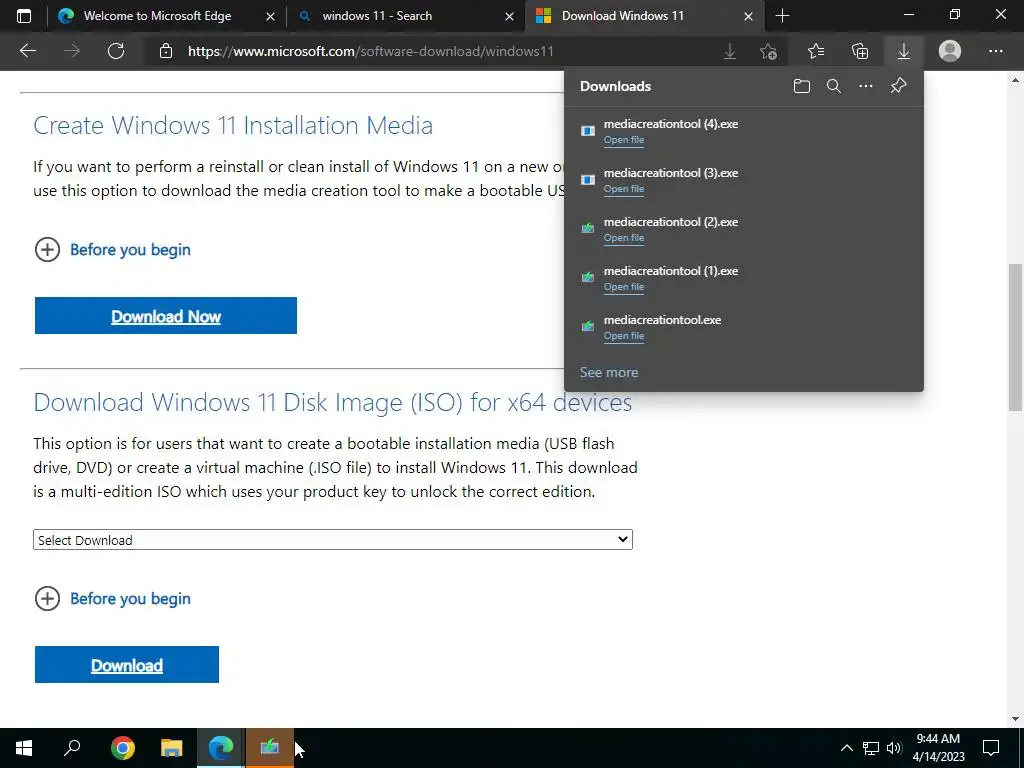
Task: Click the page vertical scrollbar thumb
Action: coord(1015,337)
